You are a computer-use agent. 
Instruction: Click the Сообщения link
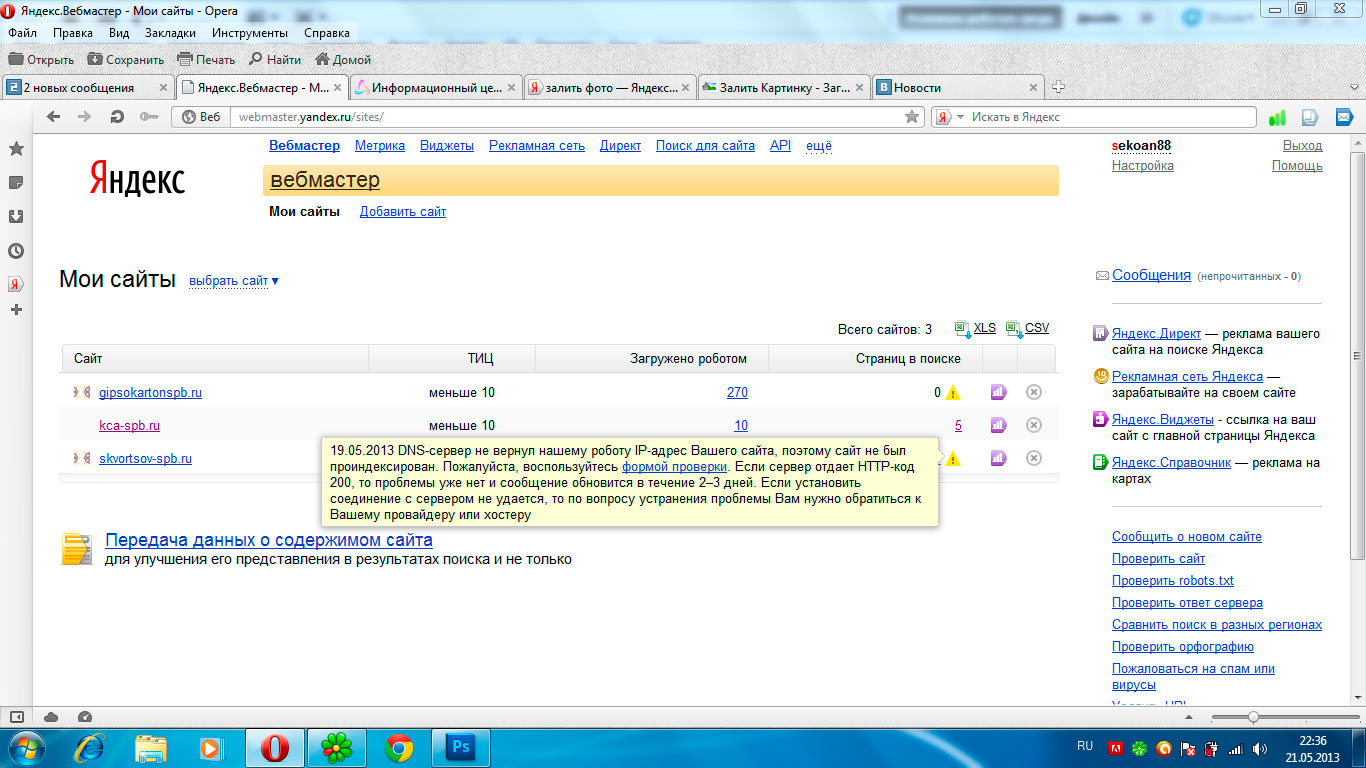(x=1151, y=275)
